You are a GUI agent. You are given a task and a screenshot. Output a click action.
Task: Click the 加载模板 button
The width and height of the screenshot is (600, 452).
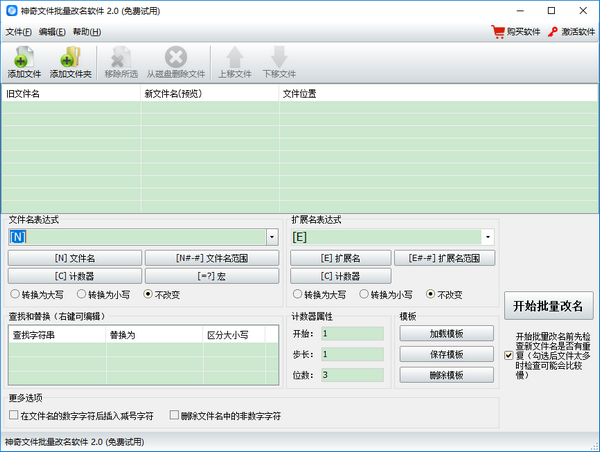432,333
